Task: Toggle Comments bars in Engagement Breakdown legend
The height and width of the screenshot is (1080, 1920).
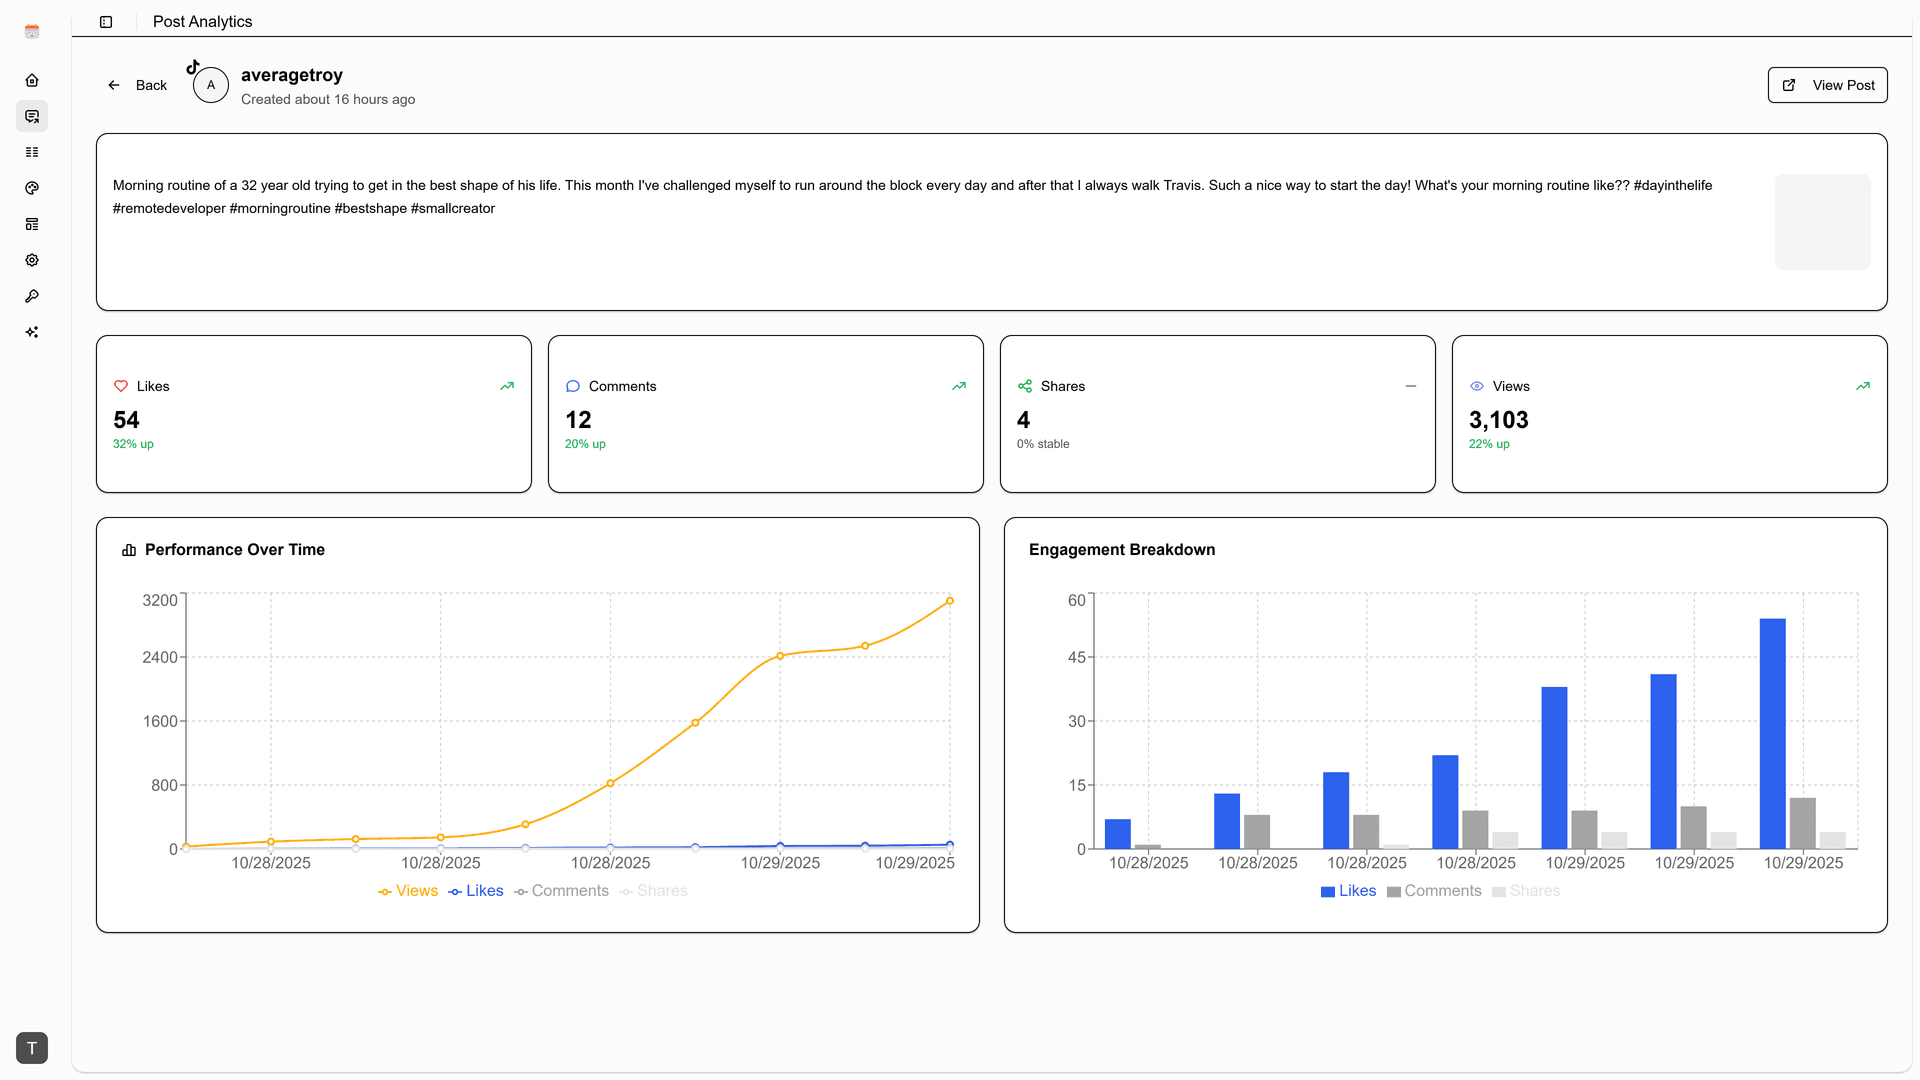Action: pos(1434,890)
